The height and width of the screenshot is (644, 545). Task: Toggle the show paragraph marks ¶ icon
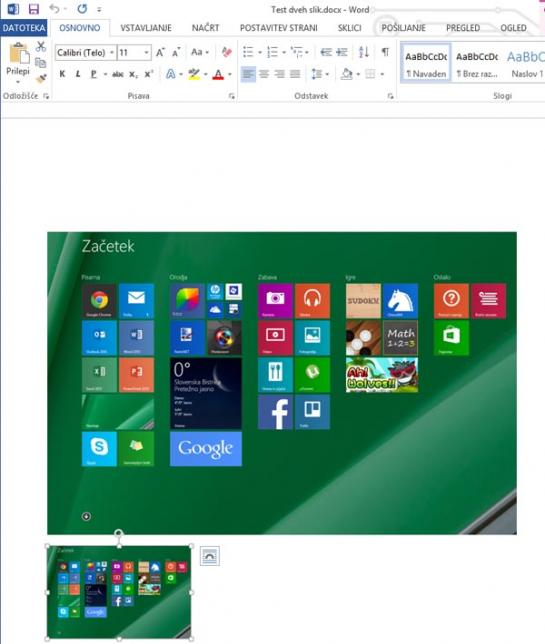(x=385, y=52)
